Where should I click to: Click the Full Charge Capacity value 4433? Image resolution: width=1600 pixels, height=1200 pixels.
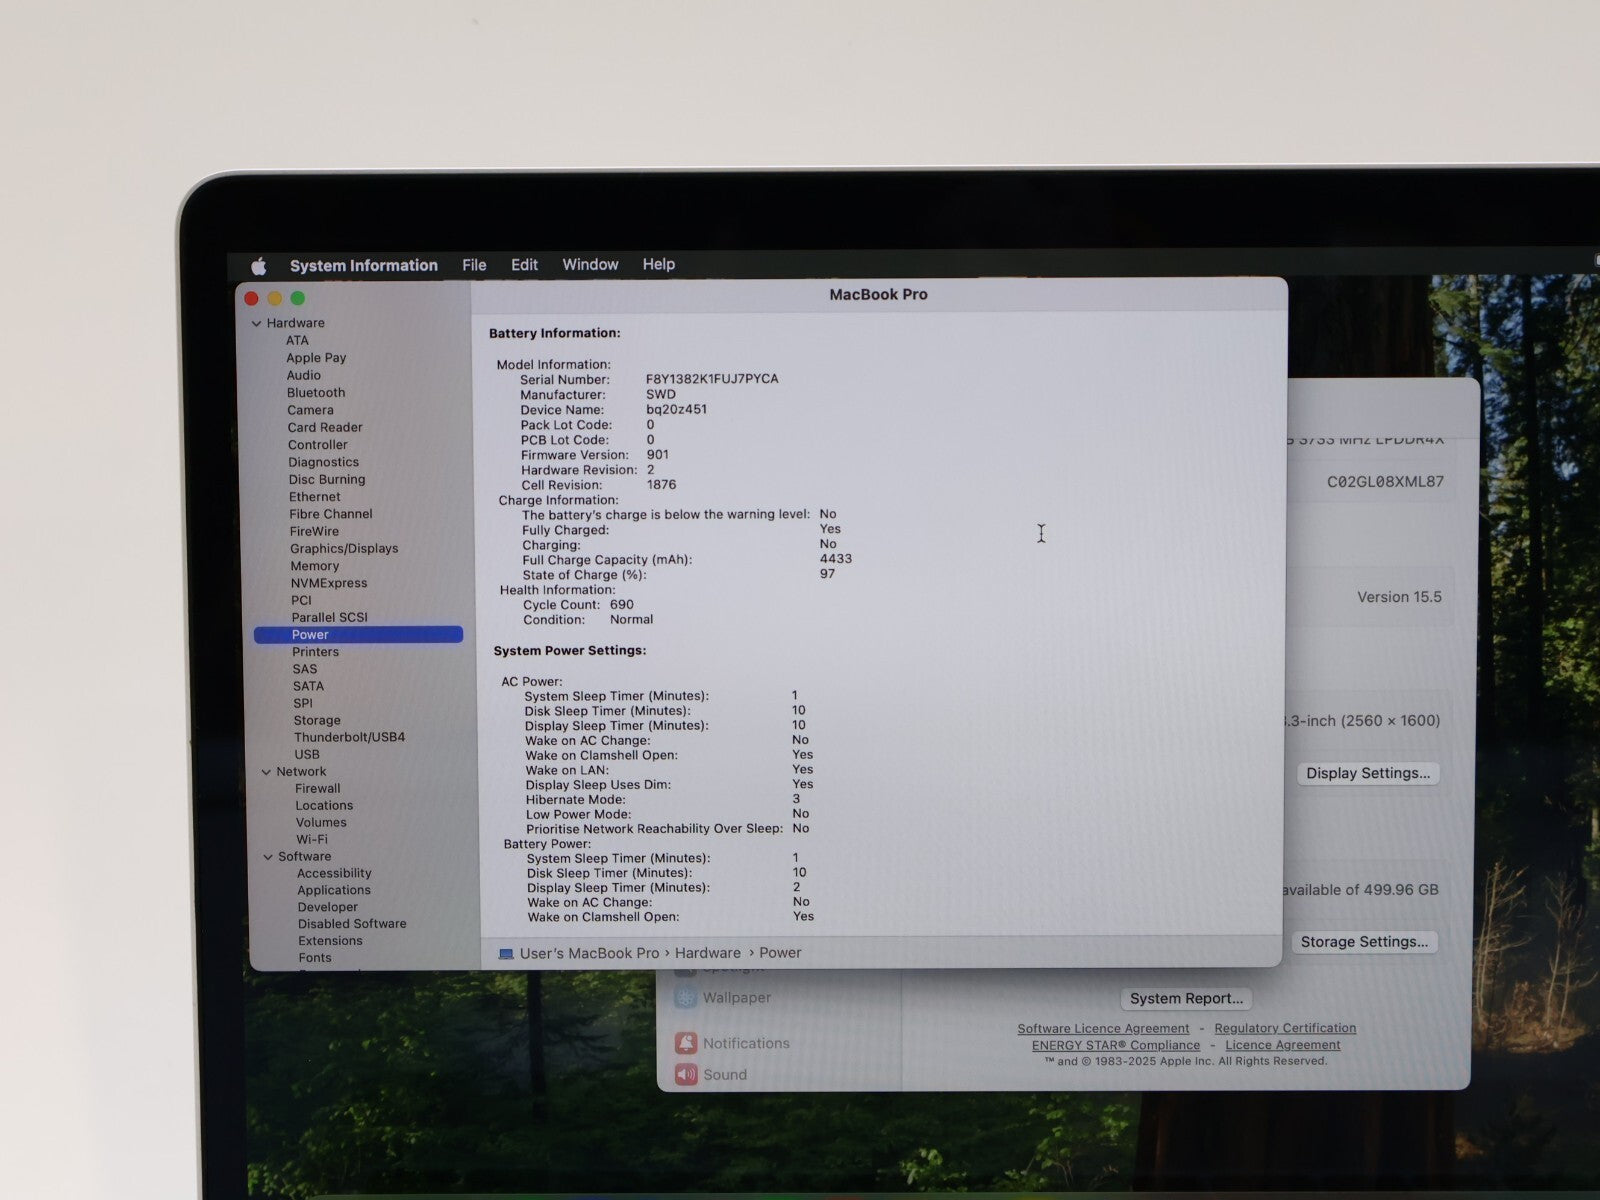[836, 559]
